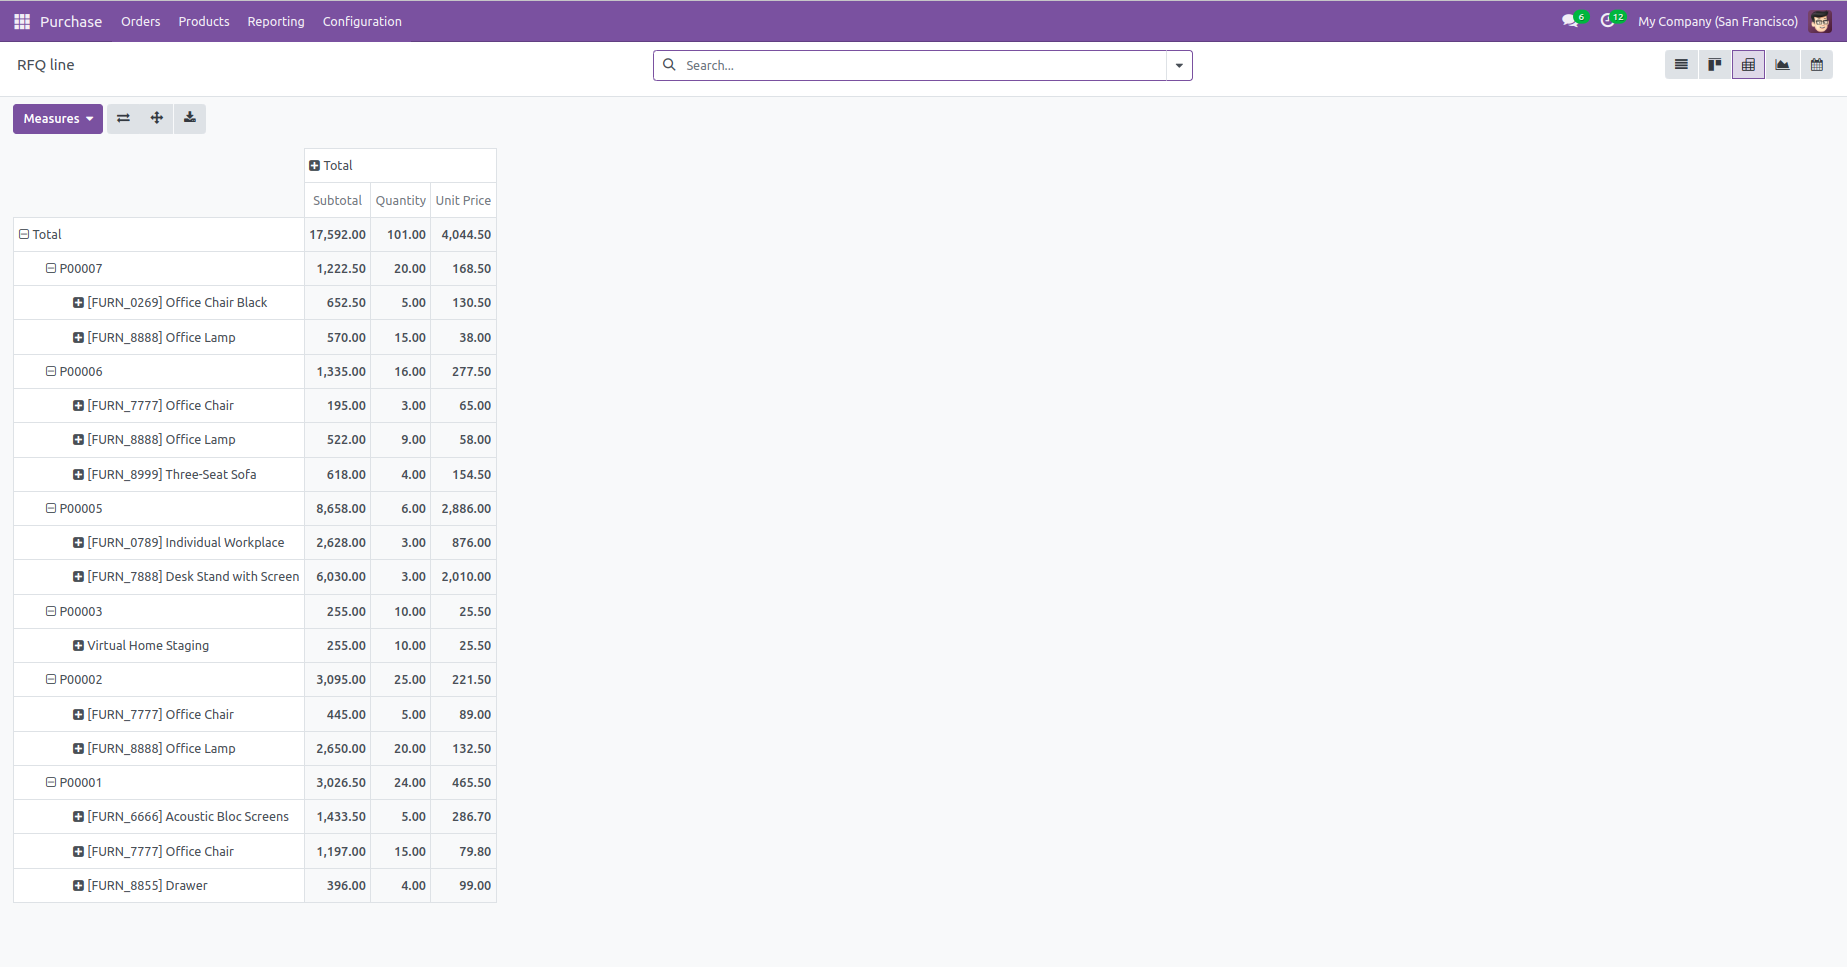Open the Orders menu
The width and height of the screenshot is (1847, 967).
pos(140,21)
